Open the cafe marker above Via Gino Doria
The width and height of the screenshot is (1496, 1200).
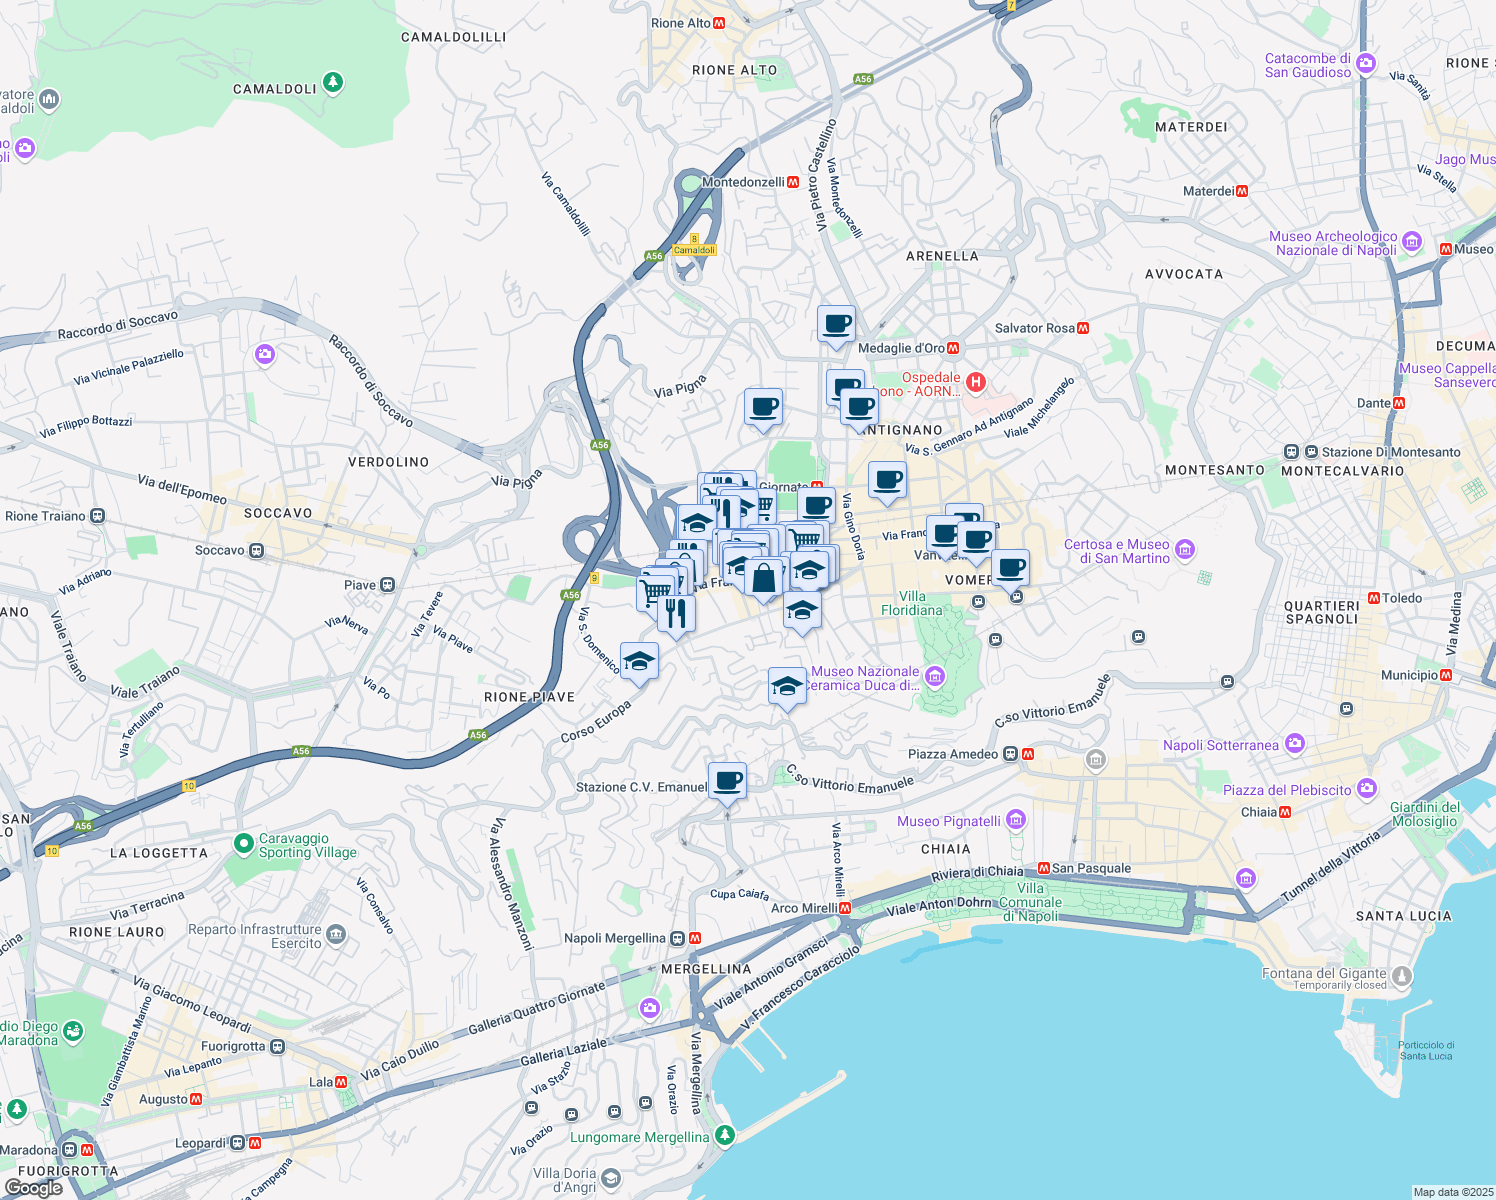pyautogui.click(x=816, y=506)
